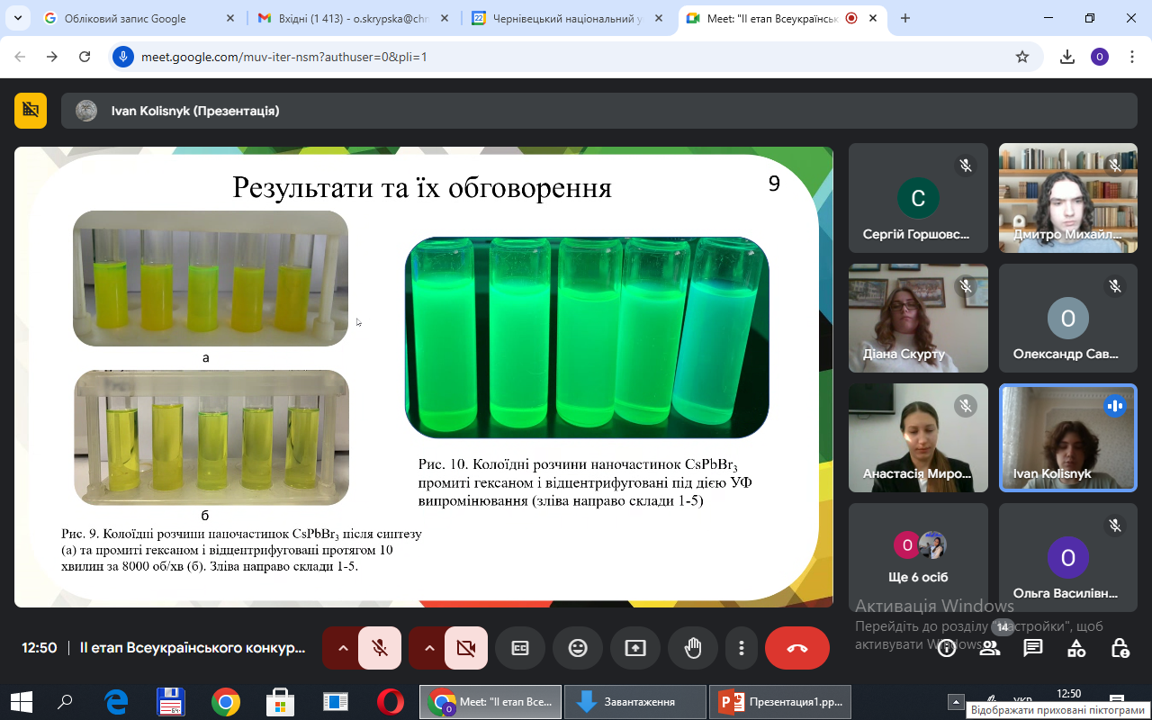
Task: Select Діана Скурту video thumbnail
Action: click(x=918, y=318)
